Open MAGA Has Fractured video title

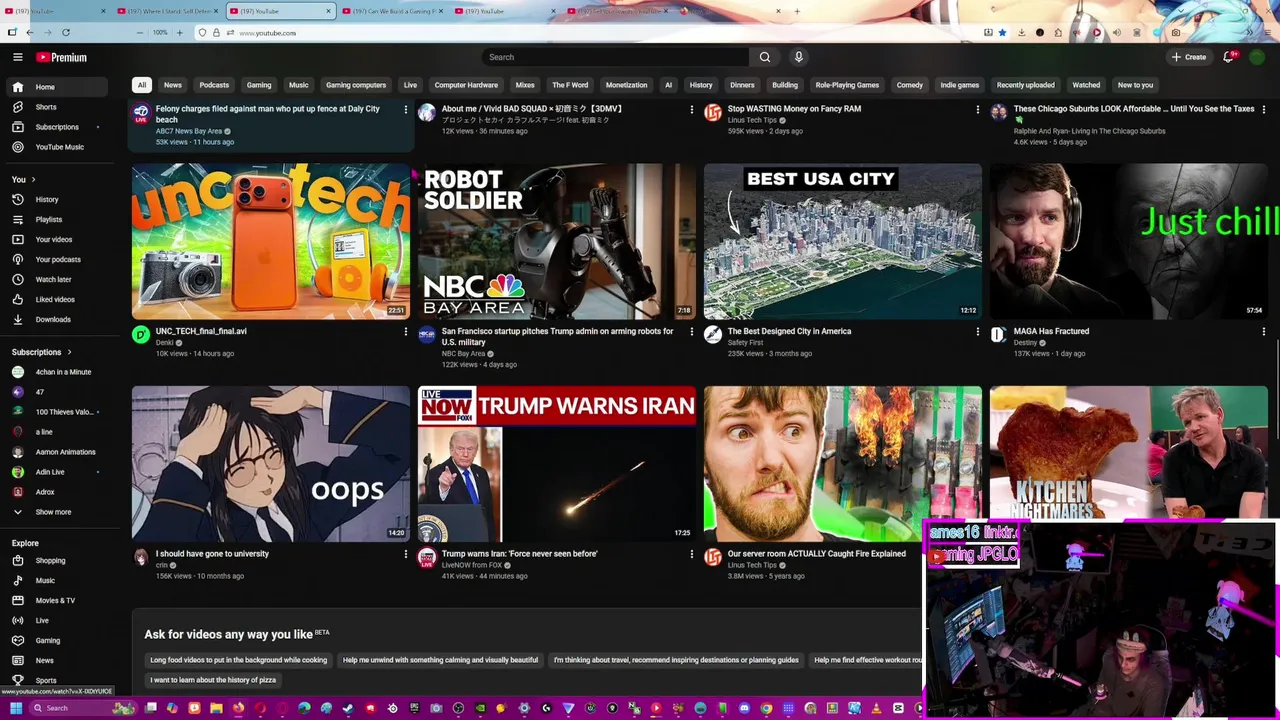[x=1051, y=331]
